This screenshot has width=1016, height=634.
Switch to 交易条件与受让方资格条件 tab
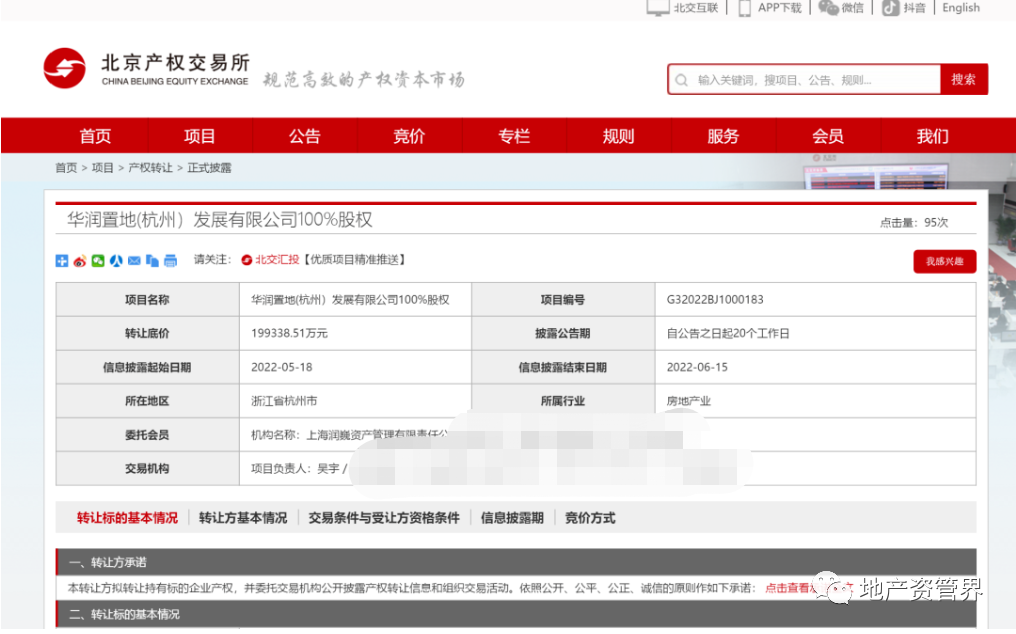tap(384, 518)
